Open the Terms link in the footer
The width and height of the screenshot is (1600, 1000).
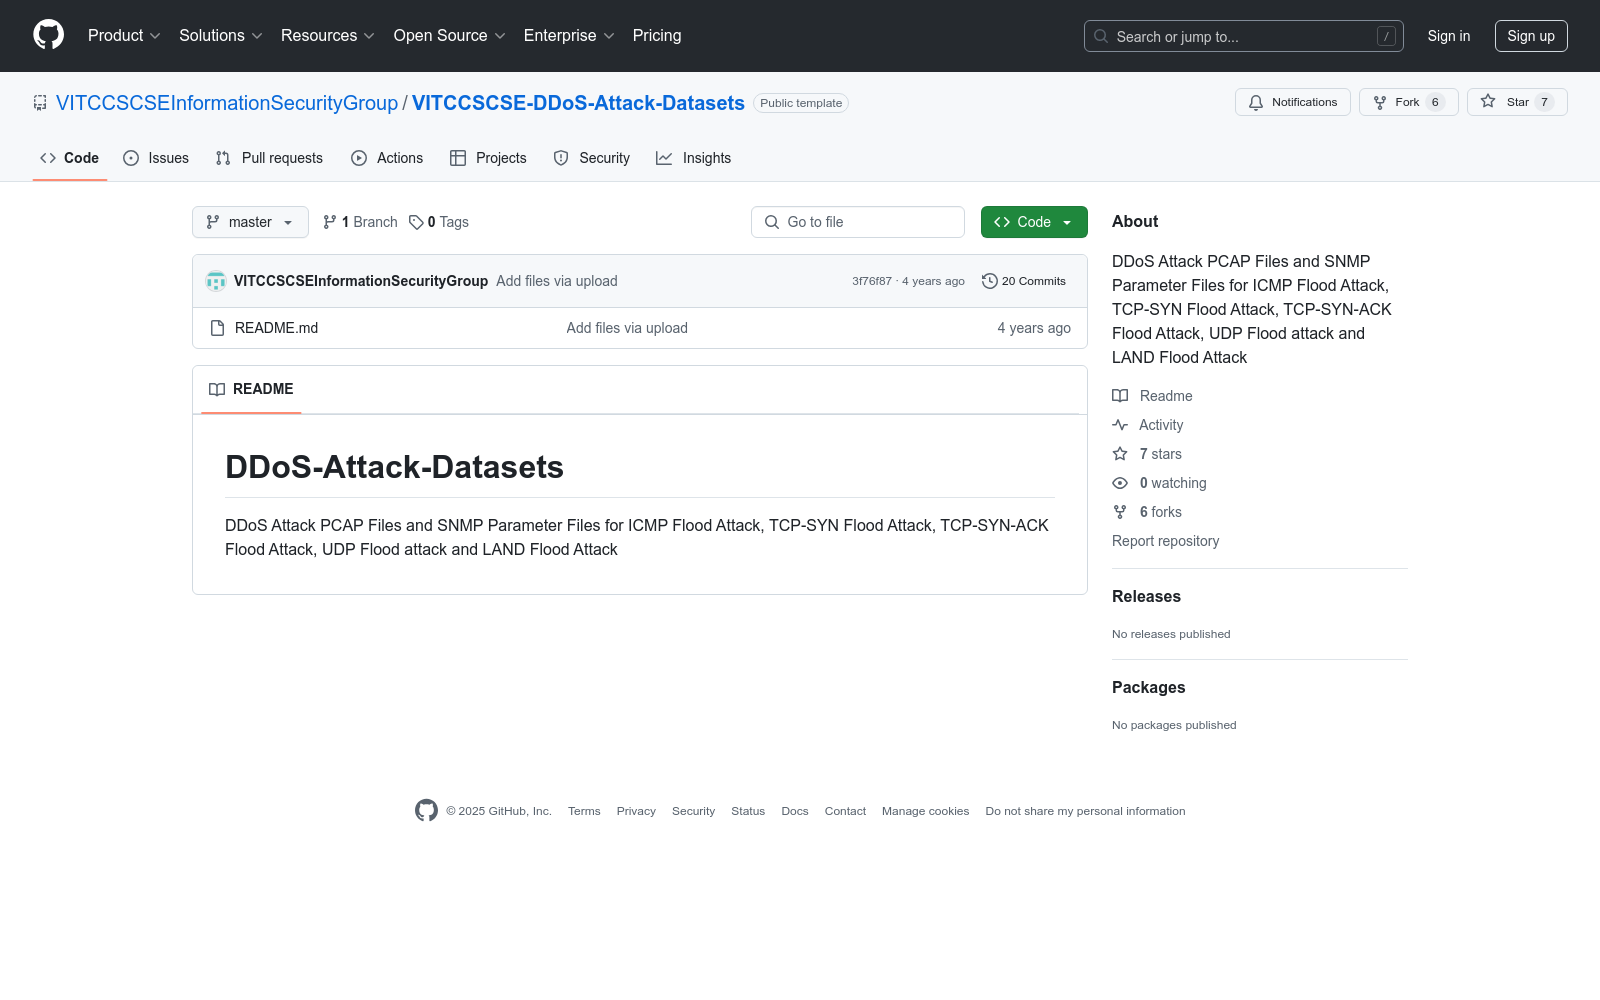tap(584, 811)
